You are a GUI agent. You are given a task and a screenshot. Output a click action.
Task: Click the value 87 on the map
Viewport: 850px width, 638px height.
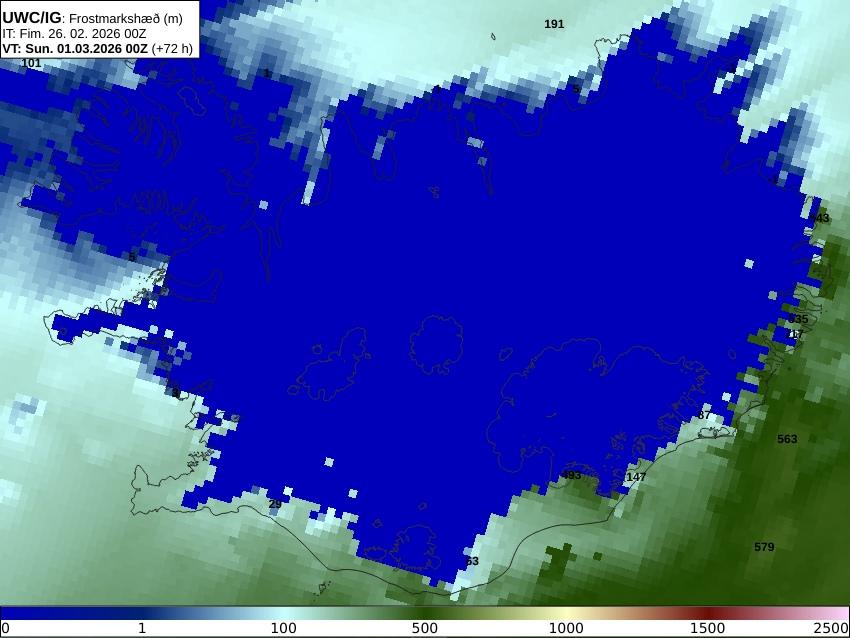click(704, 415)
